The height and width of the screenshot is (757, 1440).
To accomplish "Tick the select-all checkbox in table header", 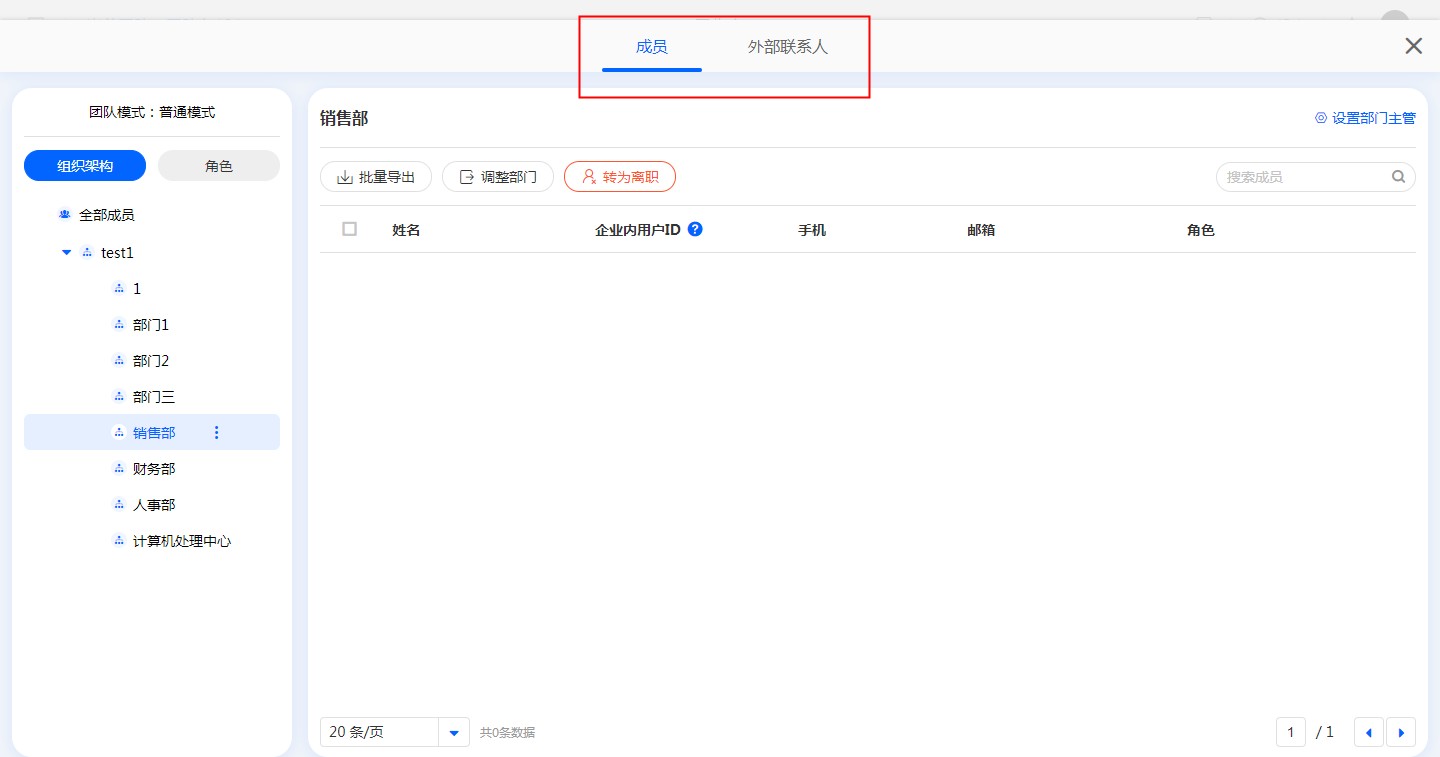I will pyautogui.click(x=349, y=229).
